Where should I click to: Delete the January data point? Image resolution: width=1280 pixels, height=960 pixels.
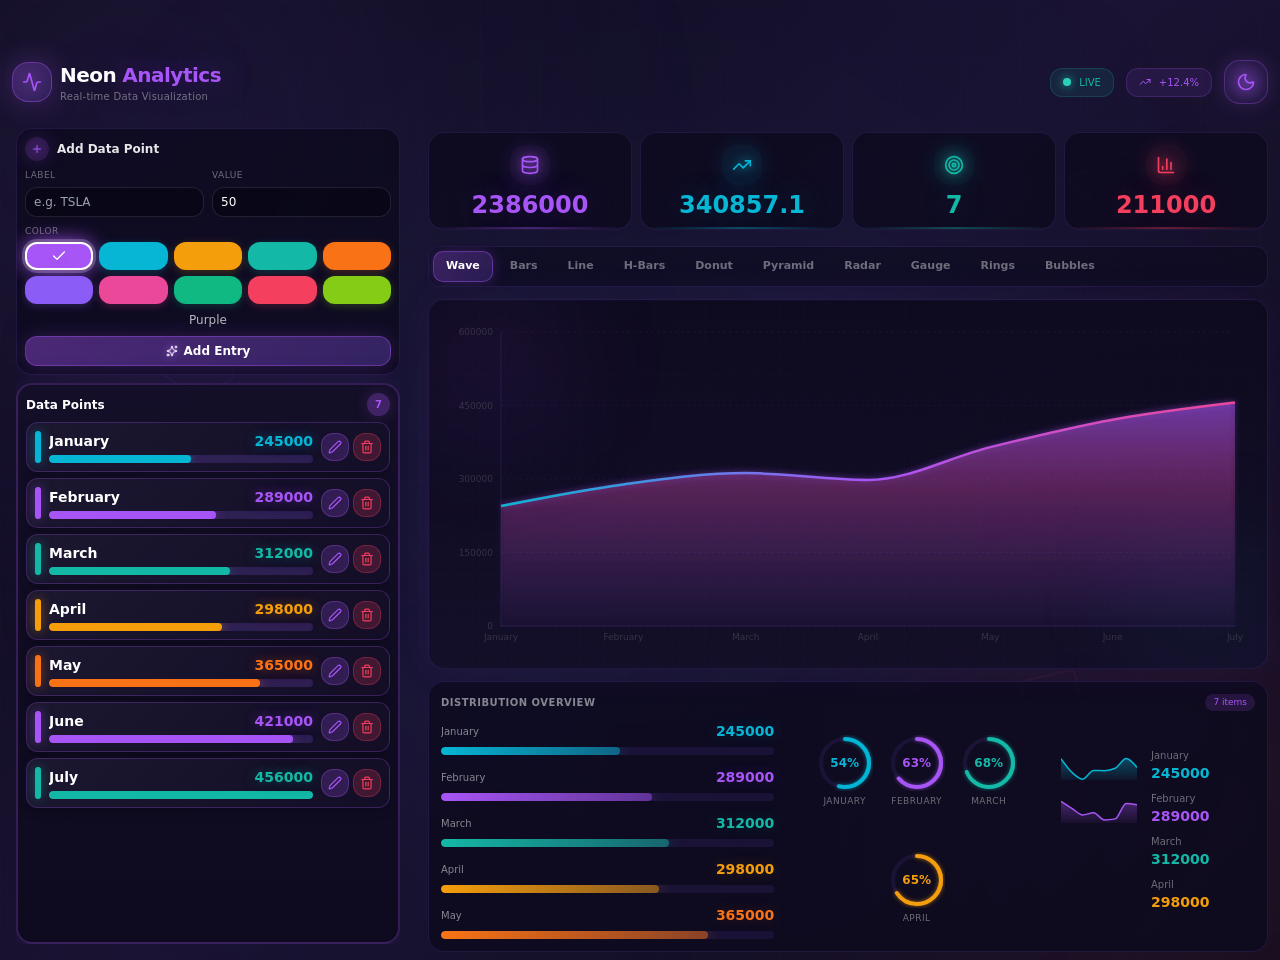[x=367, y=447]
